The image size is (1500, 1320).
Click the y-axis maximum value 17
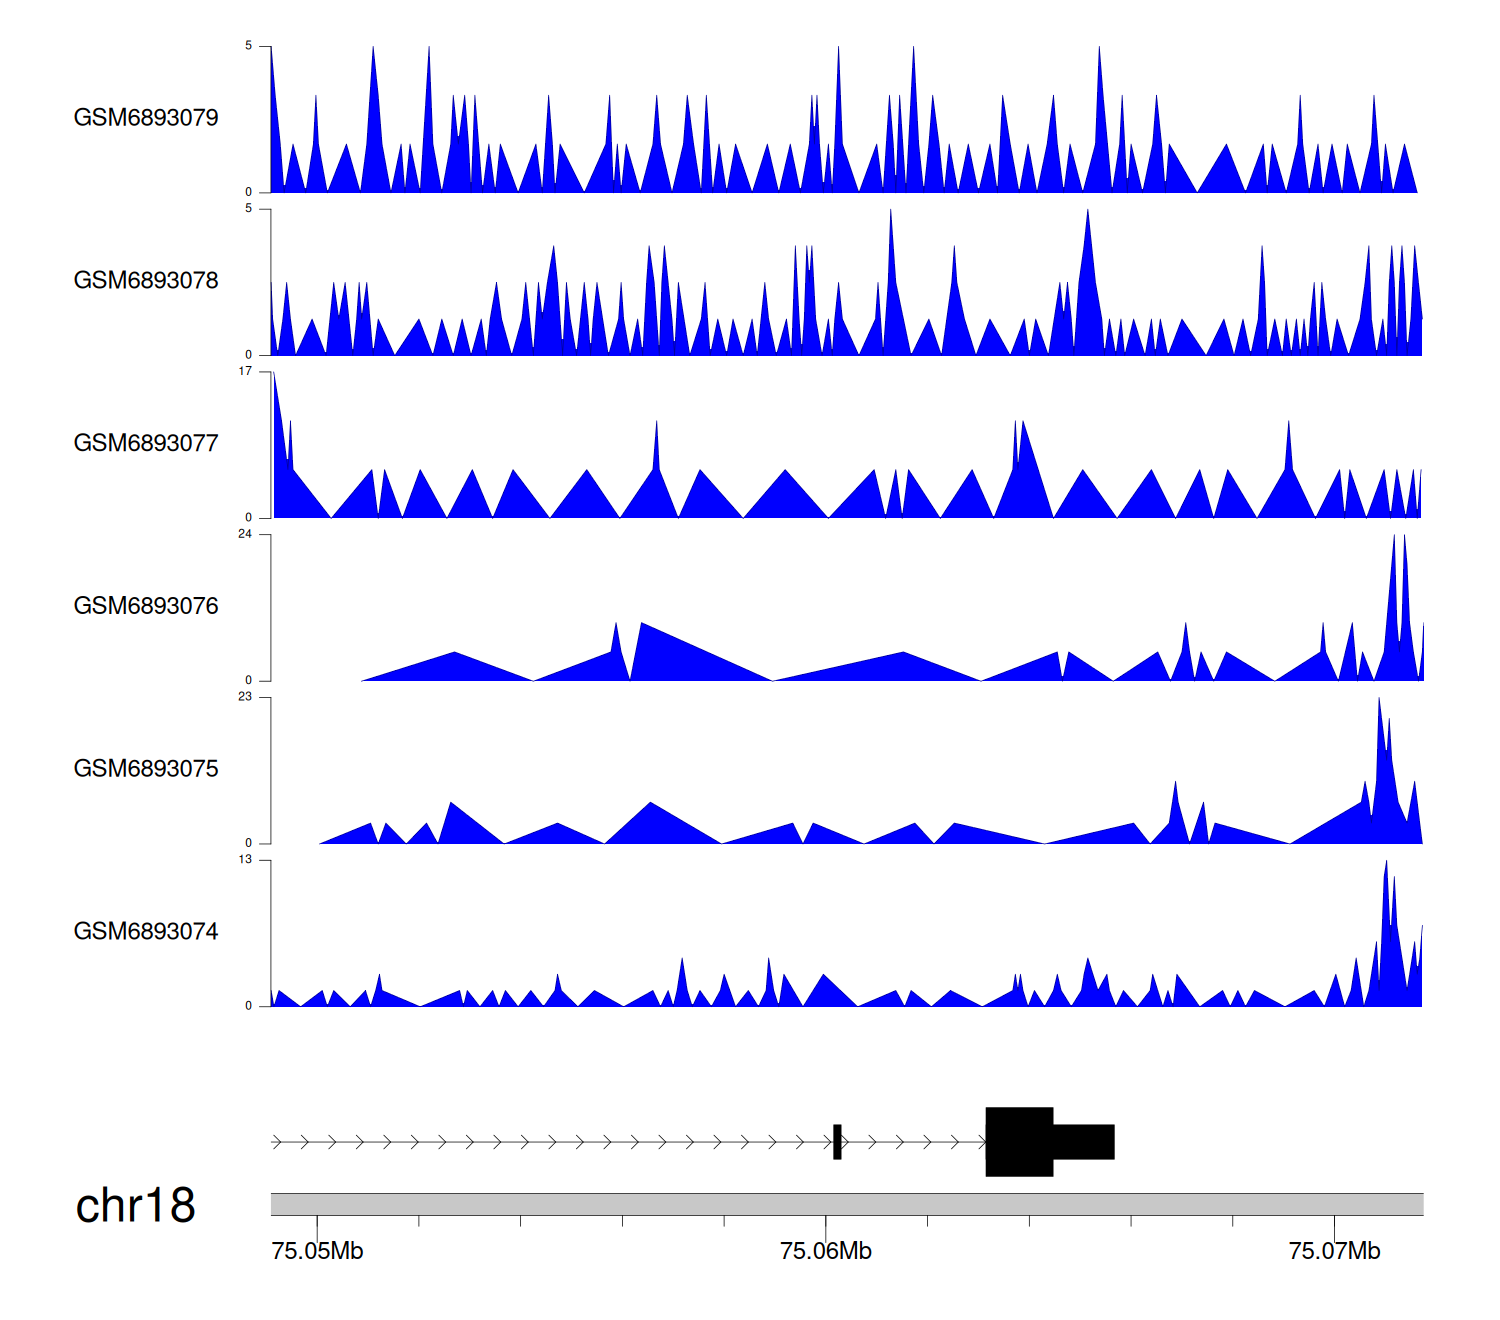245,372
